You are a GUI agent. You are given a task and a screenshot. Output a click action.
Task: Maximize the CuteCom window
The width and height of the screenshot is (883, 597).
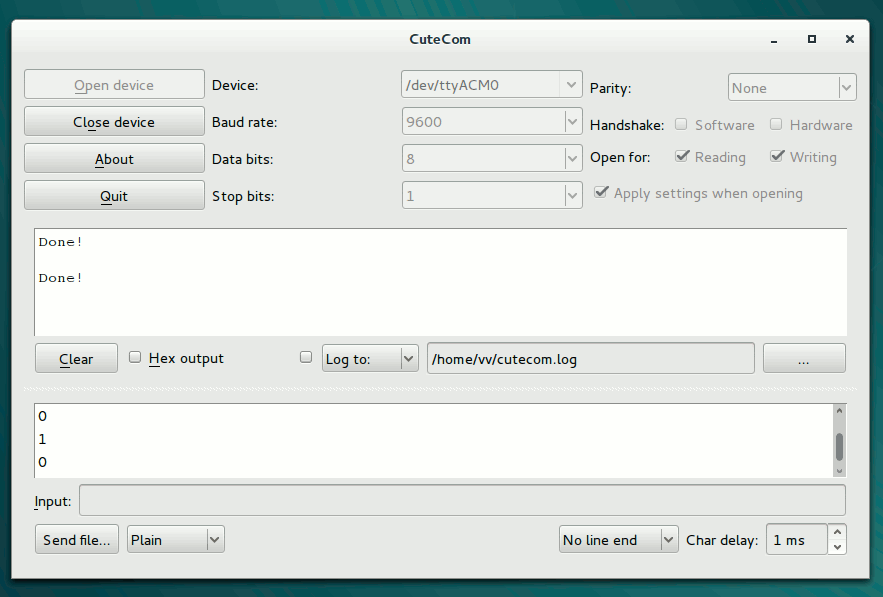pos(812,40)
